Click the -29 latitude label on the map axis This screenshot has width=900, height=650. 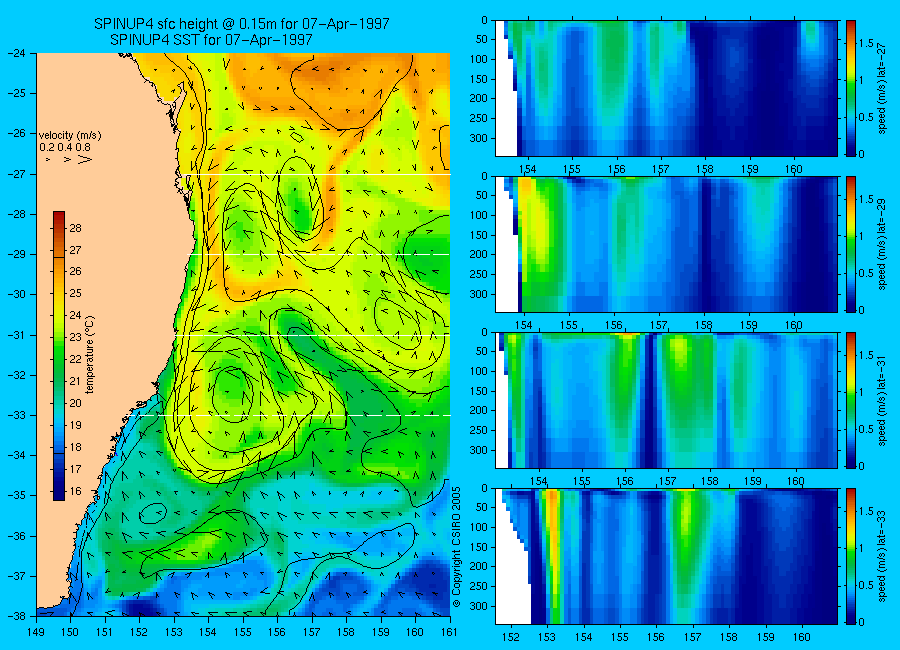coord(15,254)
